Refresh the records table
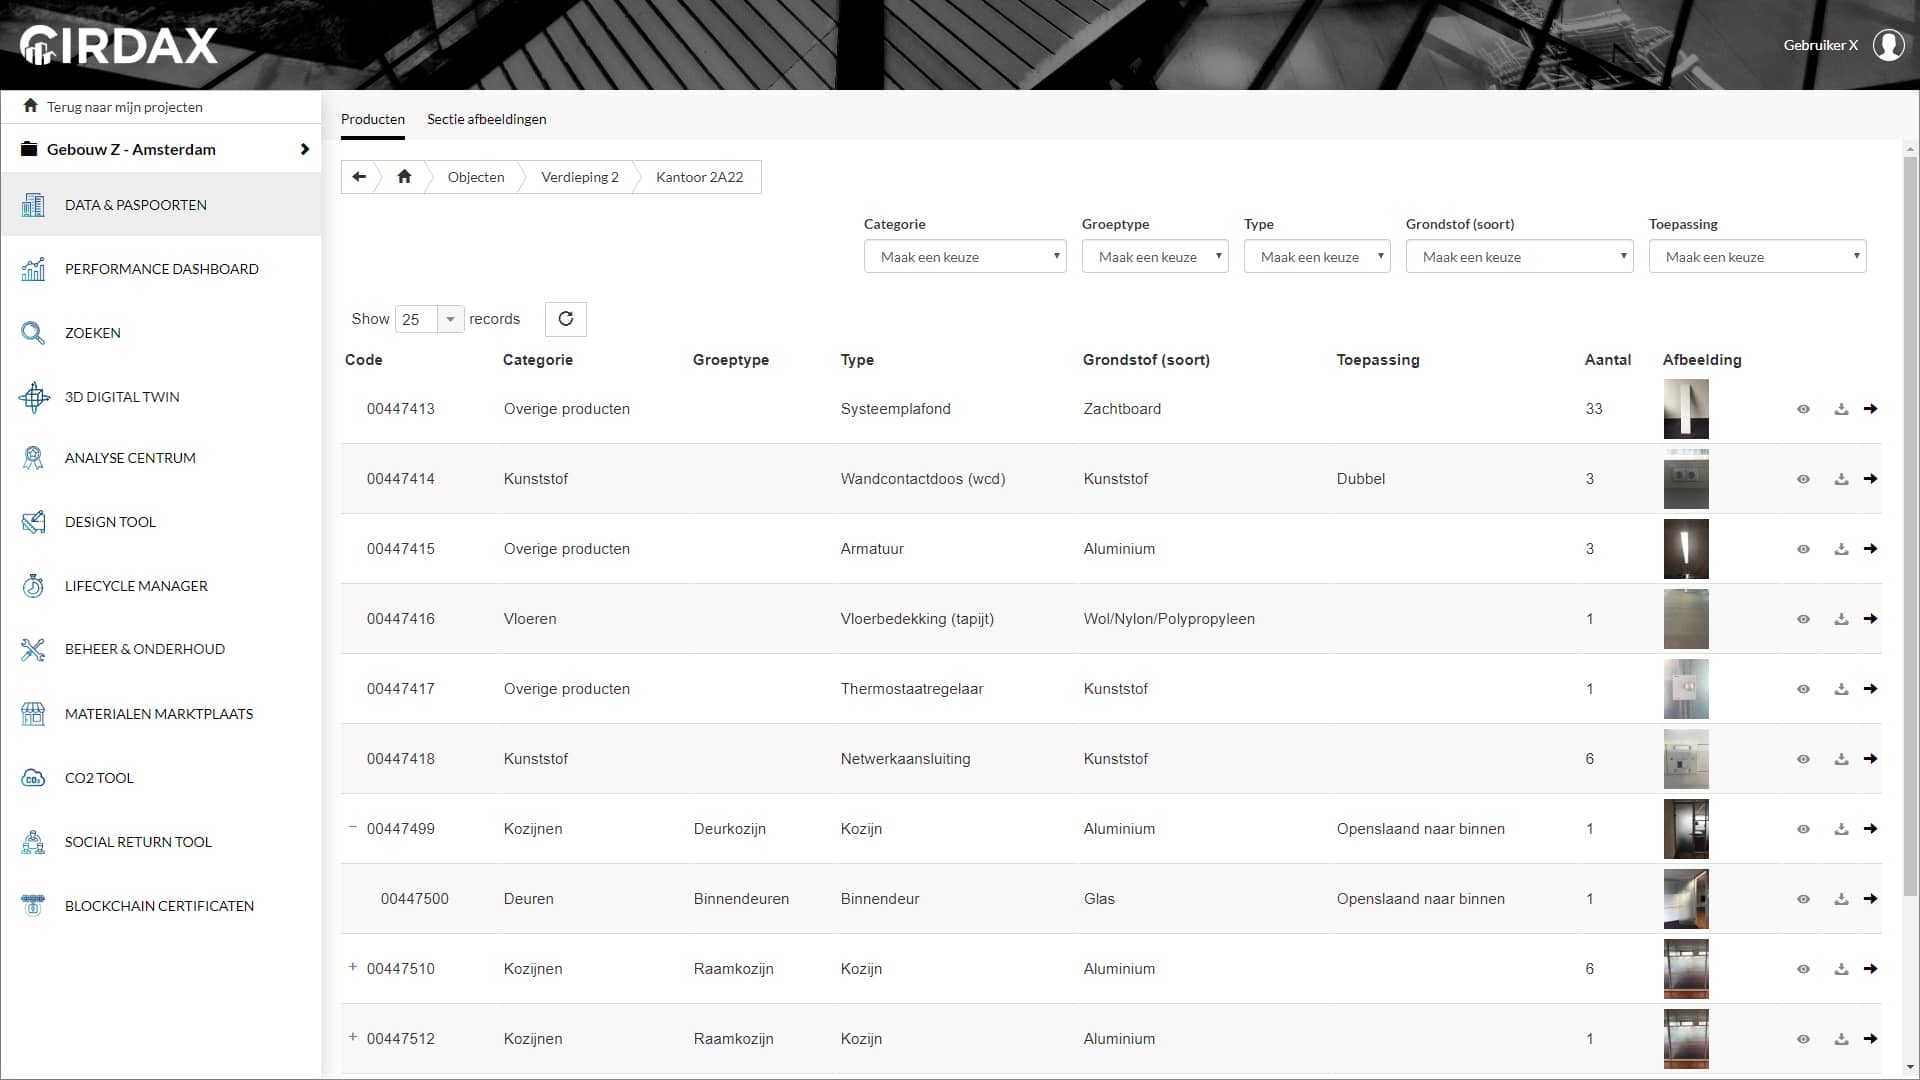 566,319
